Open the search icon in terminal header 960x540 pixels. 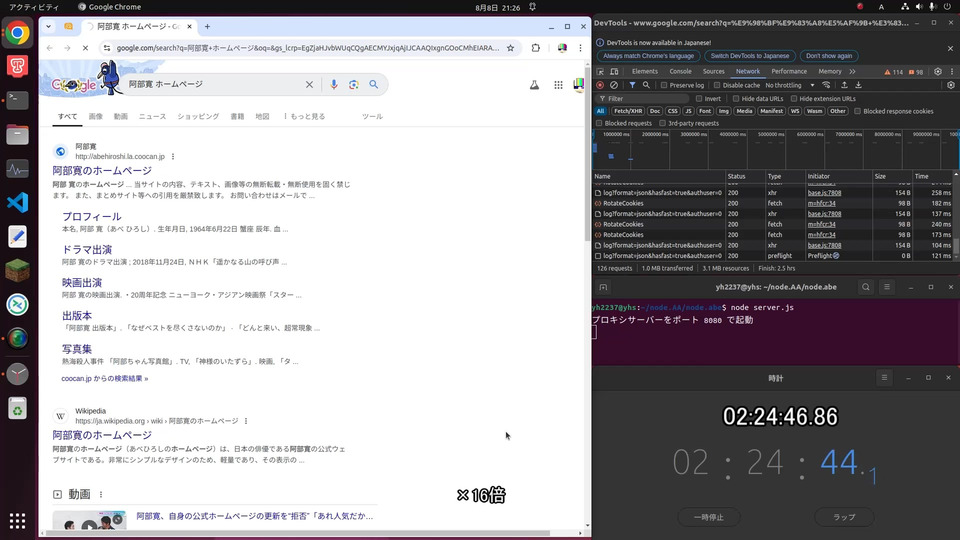click(x=866, y=287)
